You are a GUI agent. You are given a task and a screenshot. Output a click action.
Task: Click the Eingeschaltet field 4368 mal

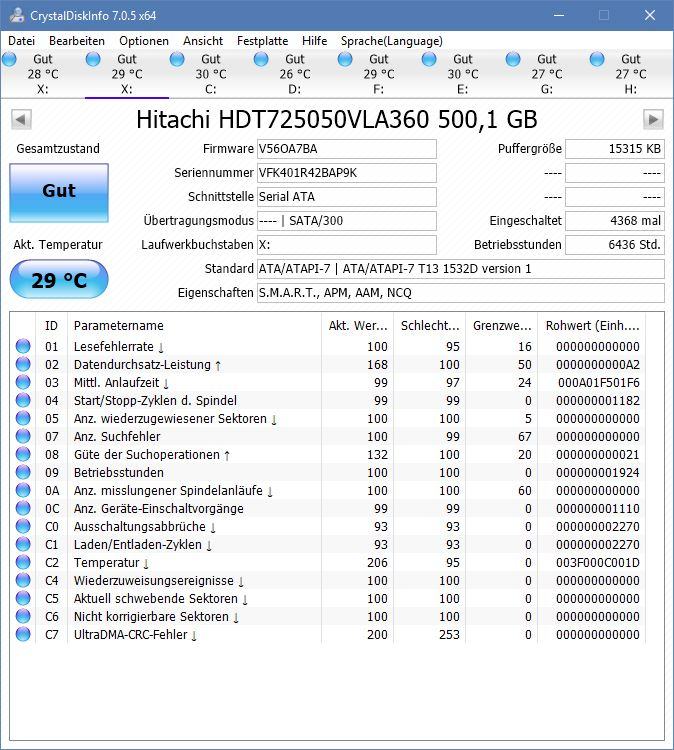coord(615,221)
